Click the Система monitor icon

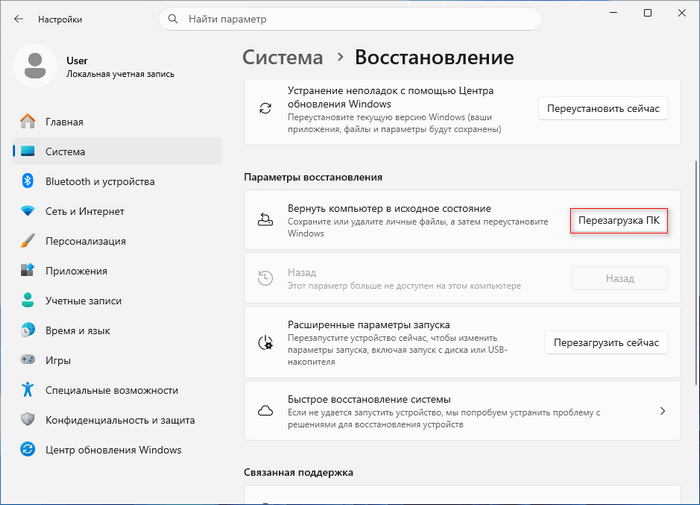(28, 151)
